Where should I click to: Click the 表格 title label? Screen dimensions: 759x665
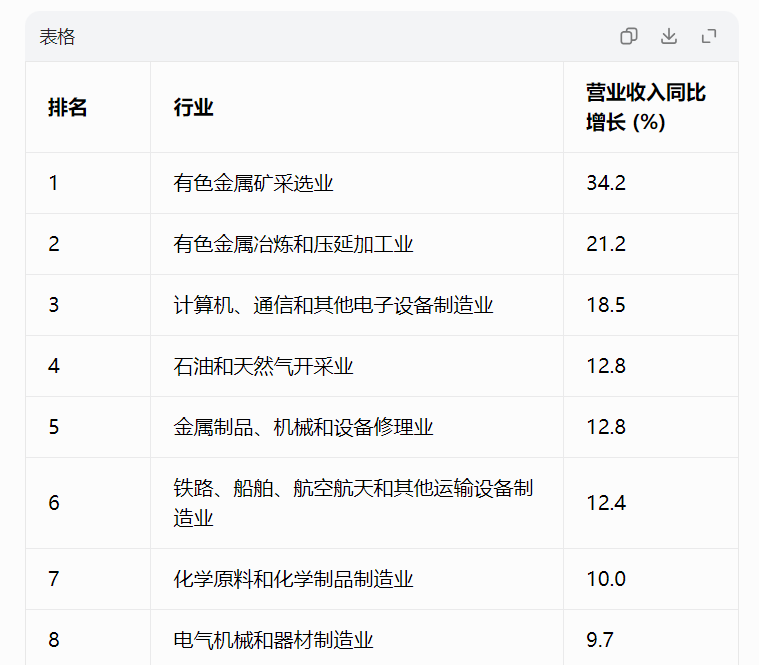(x=57, y=37)
